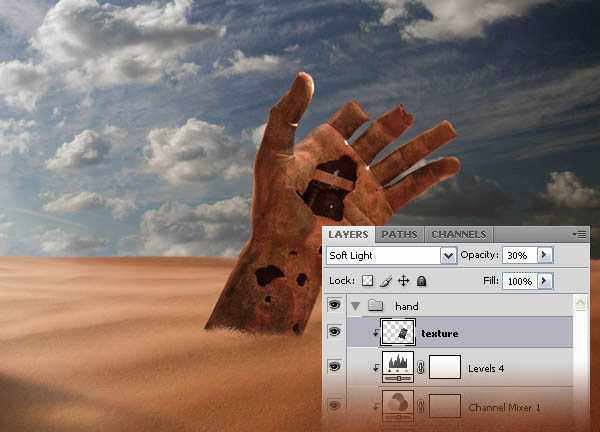Toggle visibility of the texture layer
Viewport: 600px width, 432px height.
pos(334,331)
